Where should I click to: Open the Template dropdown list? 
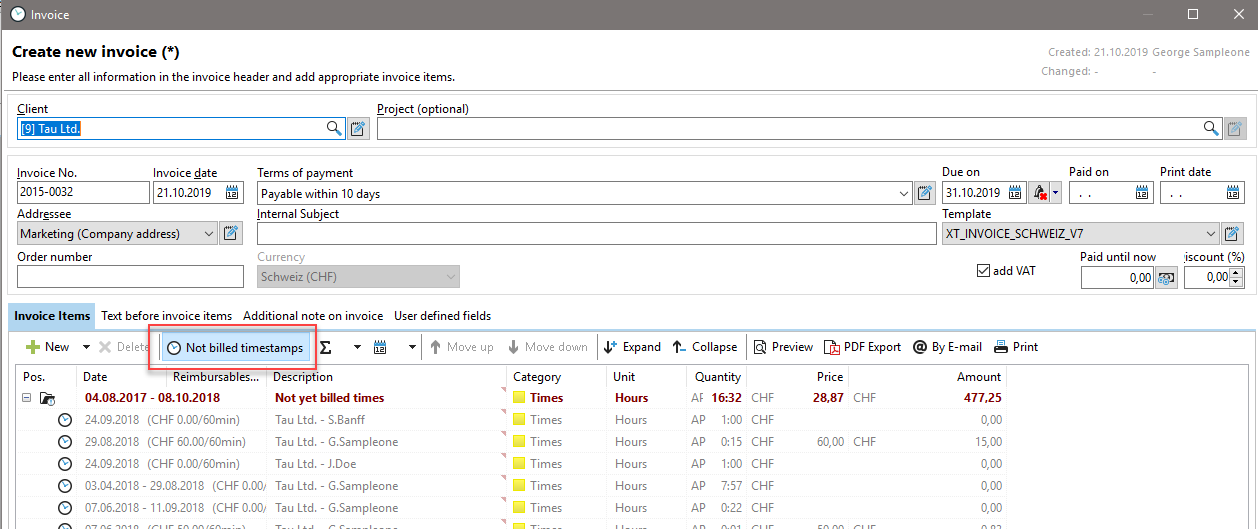click(1211, 234)
